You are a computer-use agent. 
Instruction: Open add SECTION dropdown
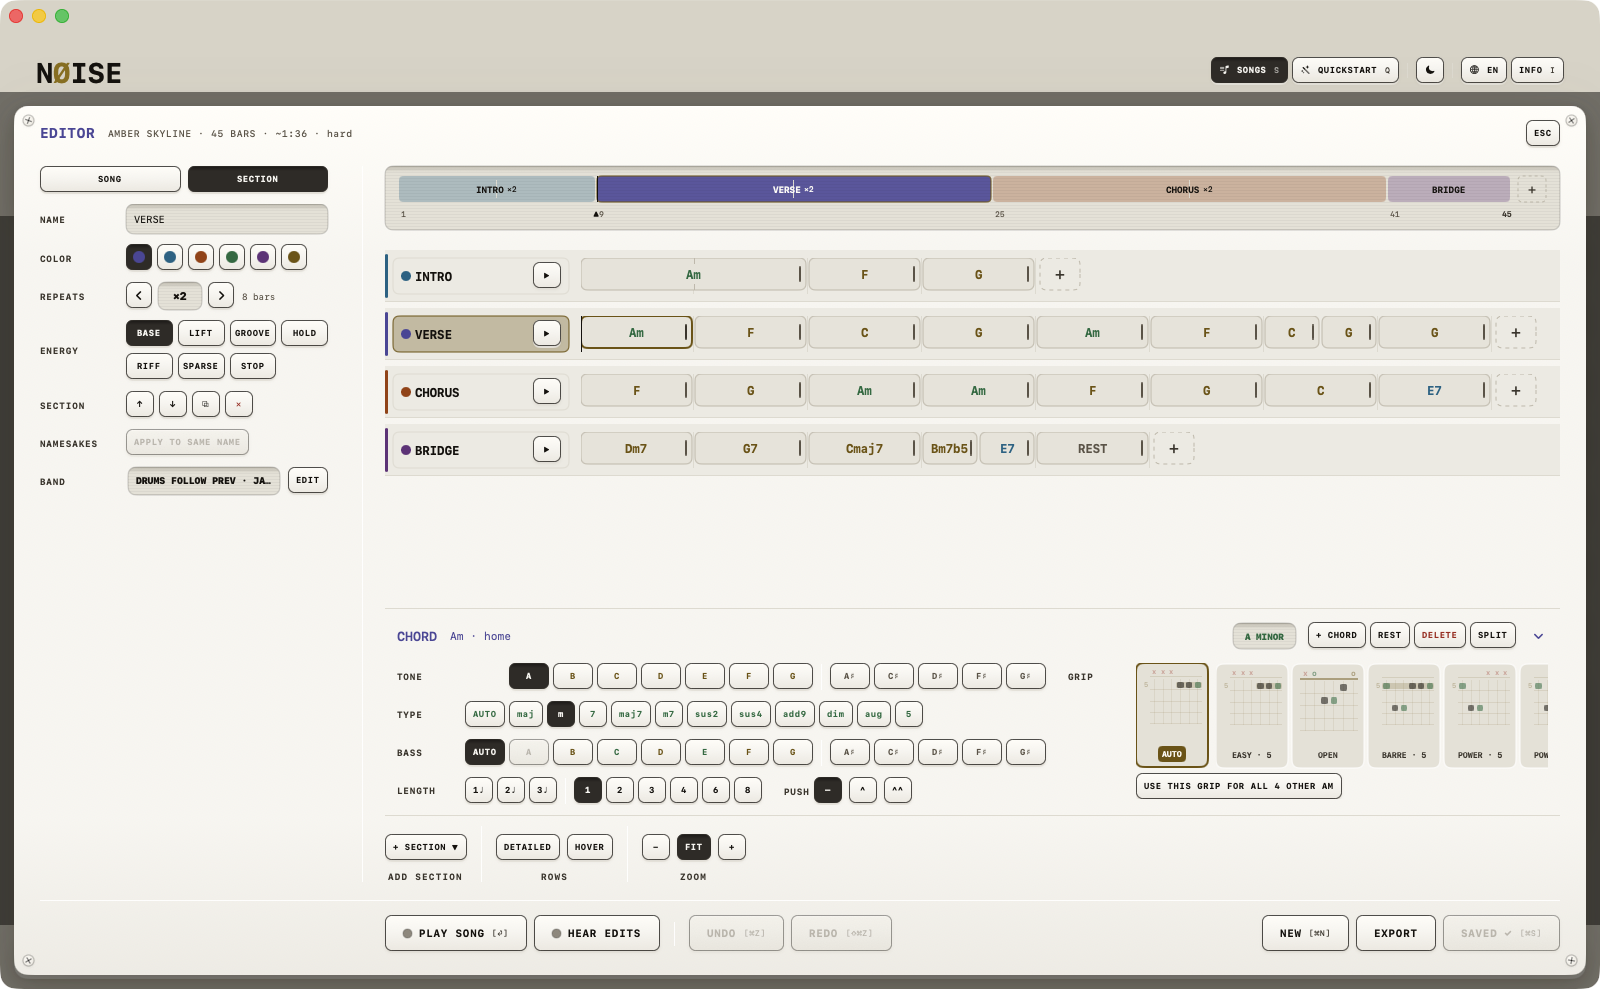click(x=426, y=847)
